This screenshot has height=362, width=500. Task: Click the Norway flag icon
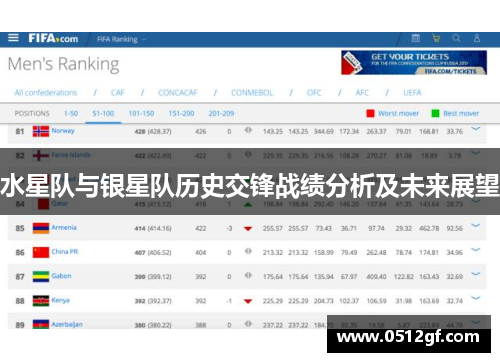(x=41, y=131)
